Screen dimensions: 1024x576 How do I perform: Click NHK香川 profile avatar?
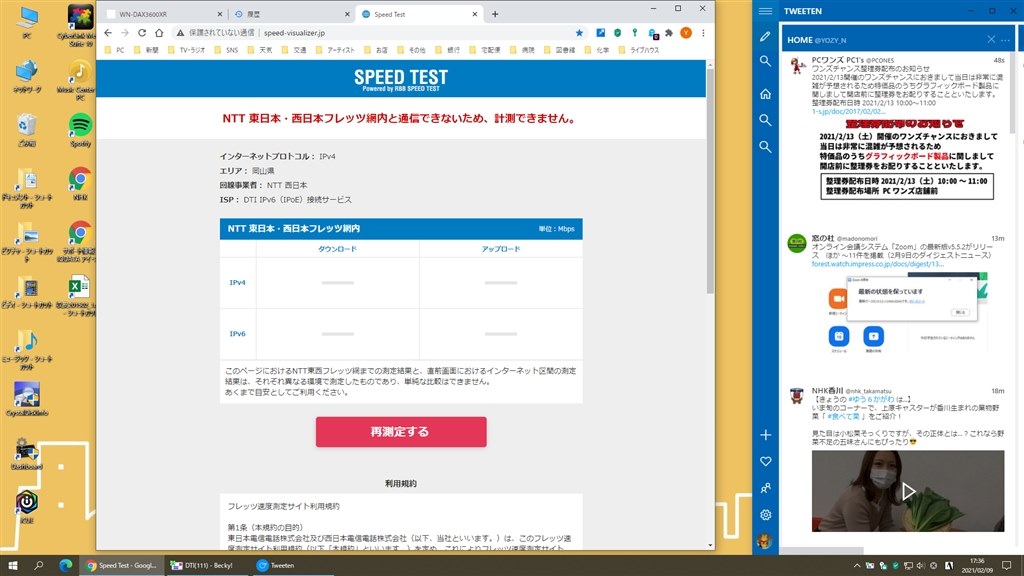(796, 396)
